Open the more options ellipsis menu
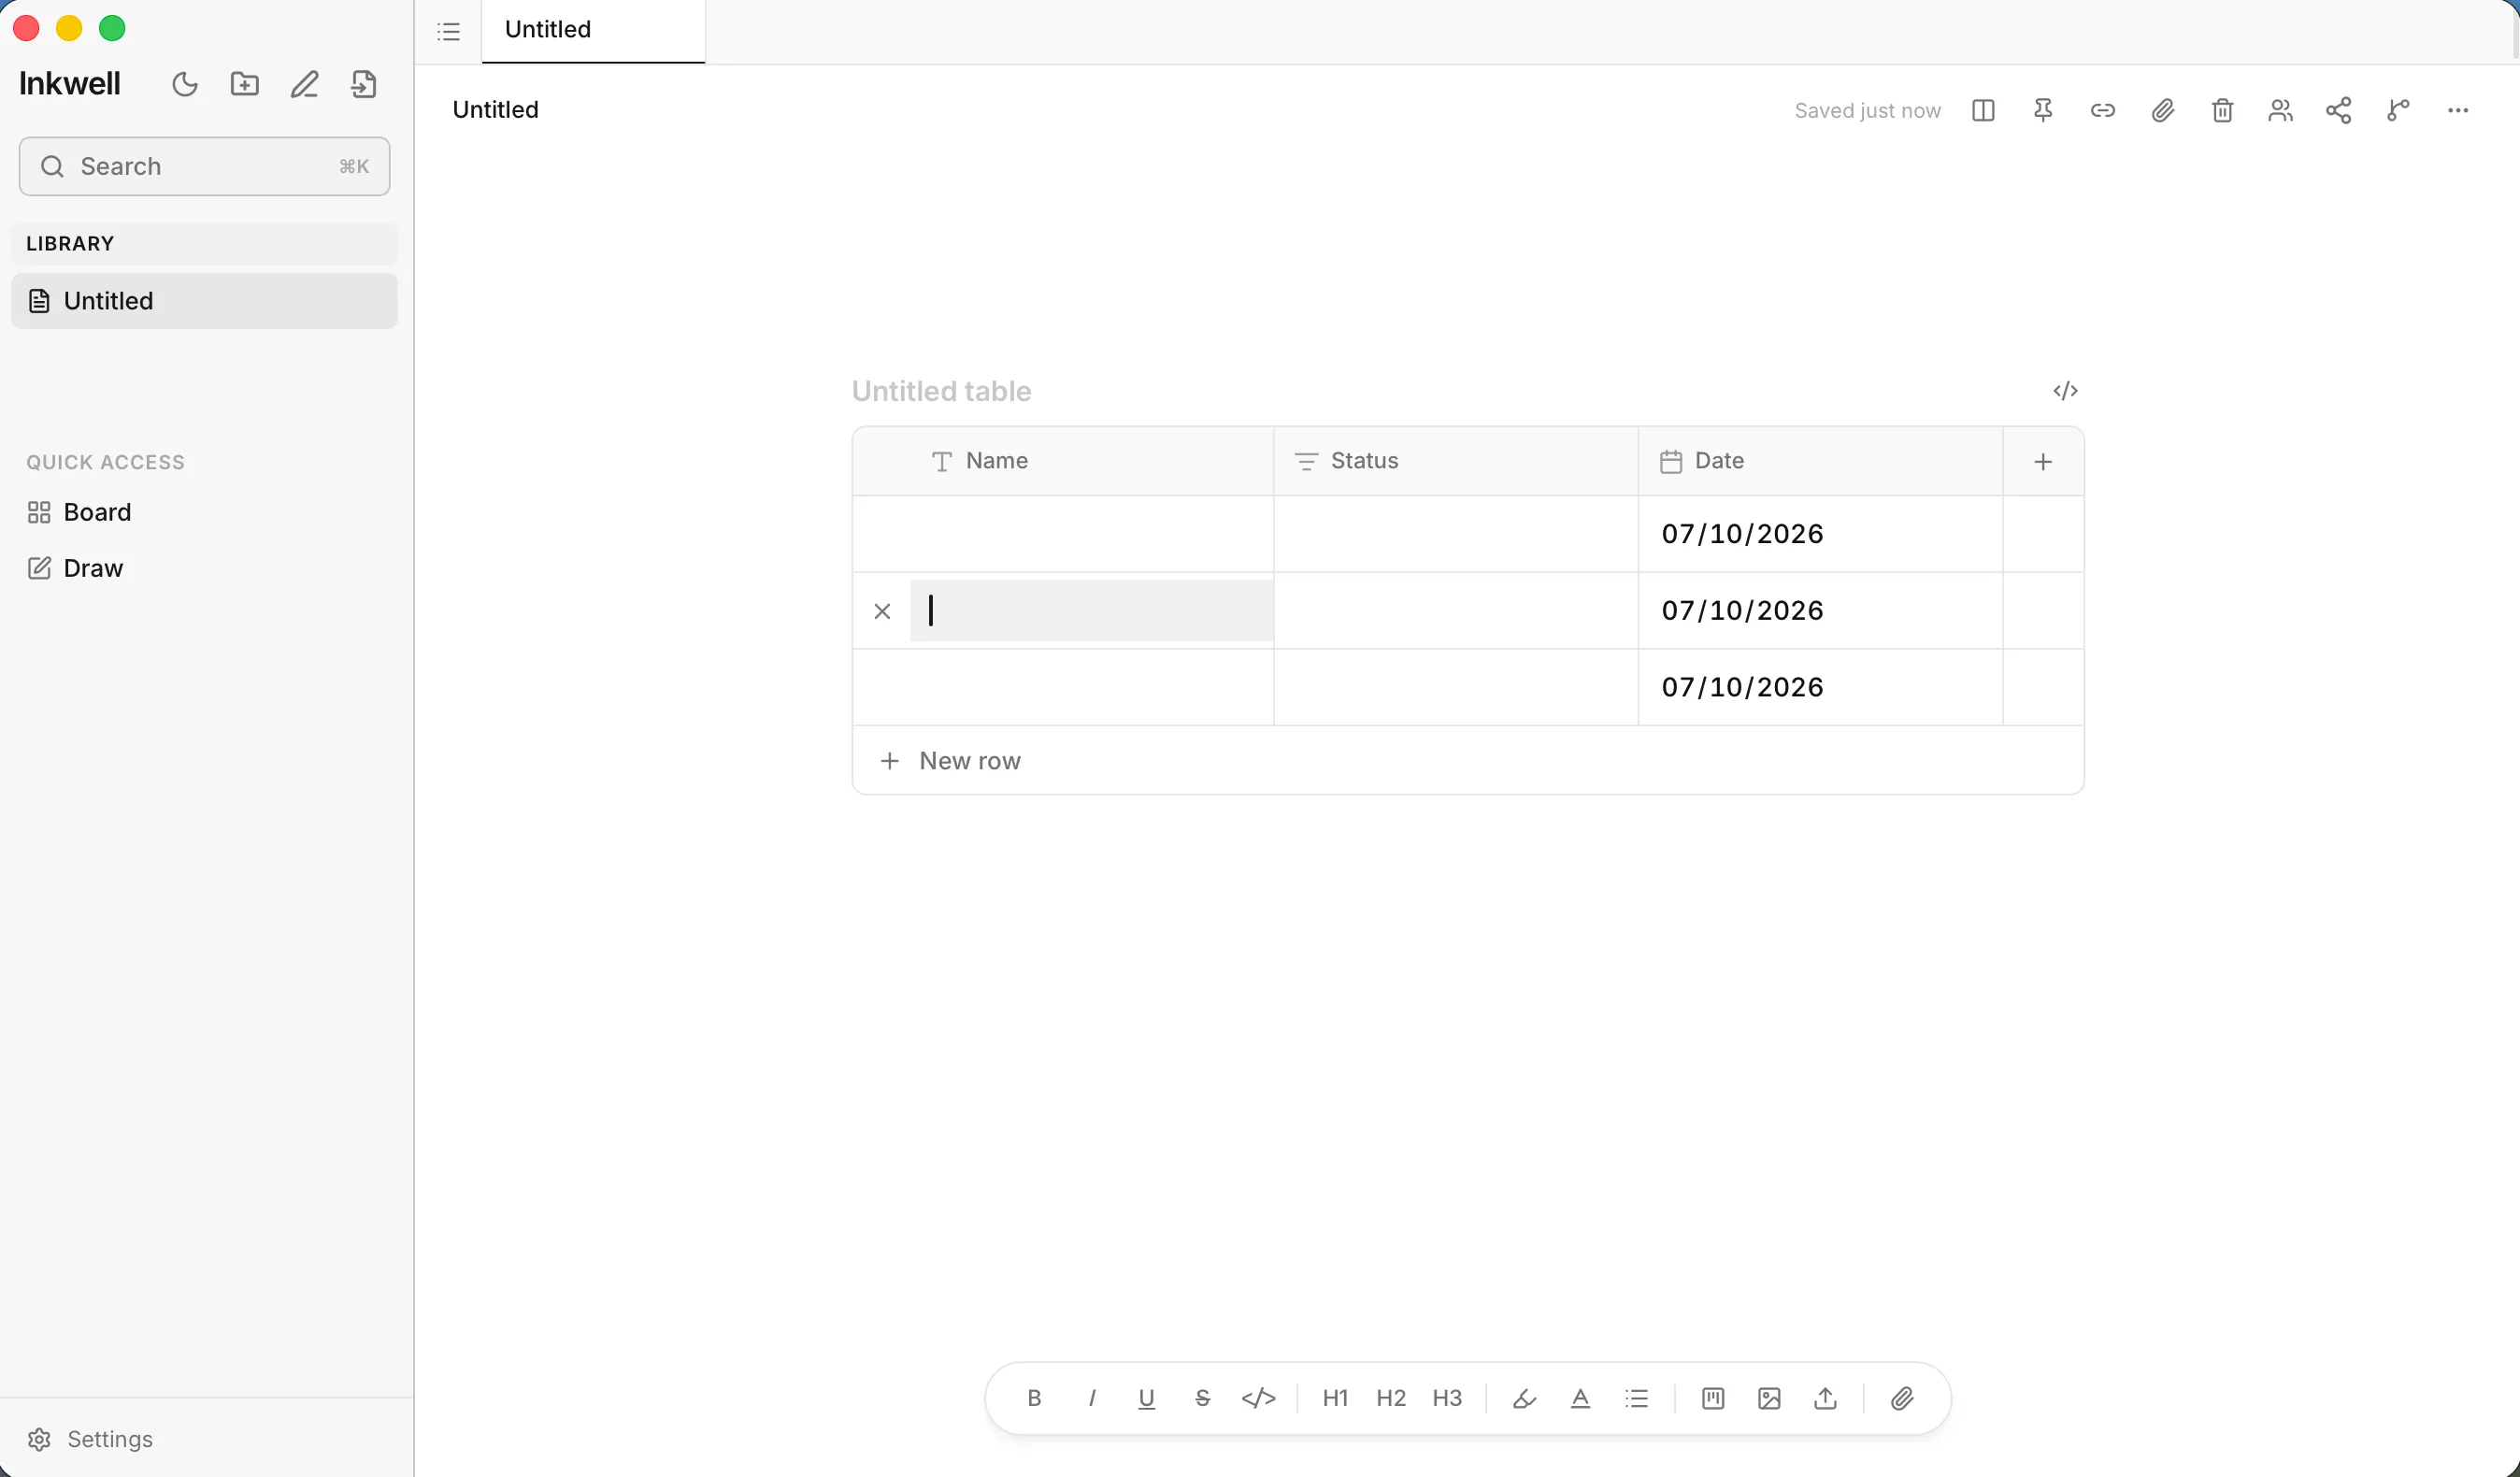Viewport: 2520px width, 1477px height. tap(2458, 110)
